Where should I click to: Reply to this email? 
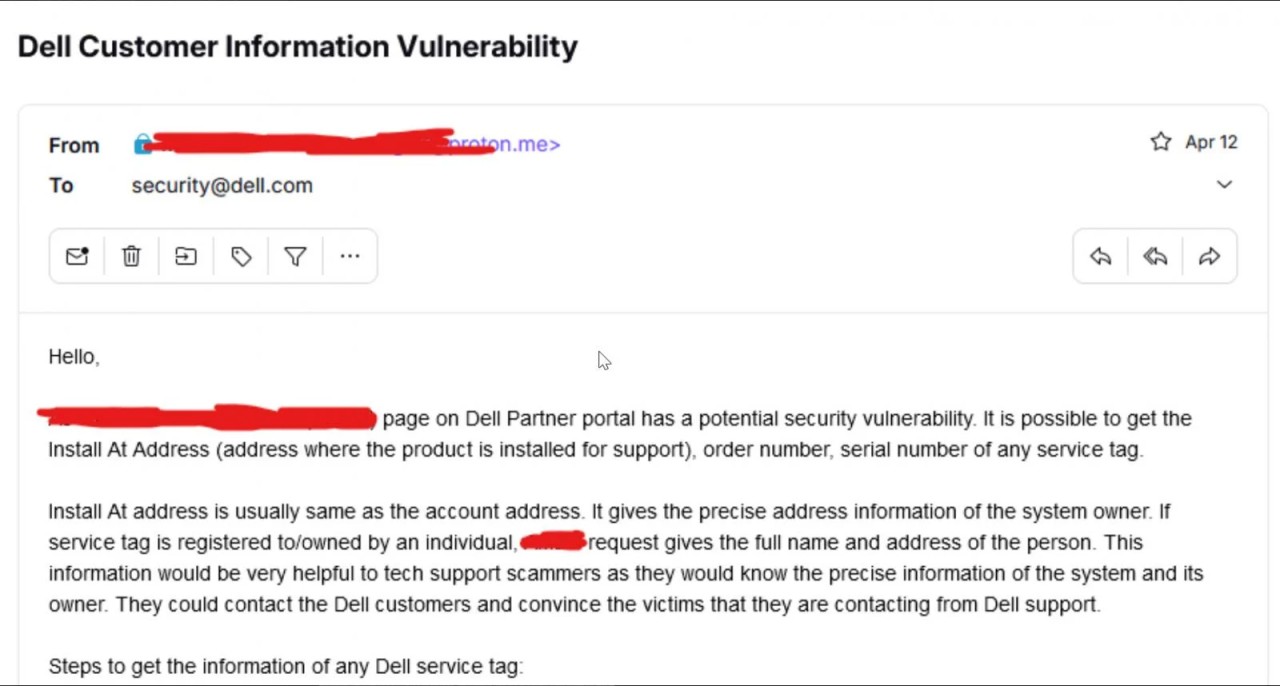click(1100, 257)
